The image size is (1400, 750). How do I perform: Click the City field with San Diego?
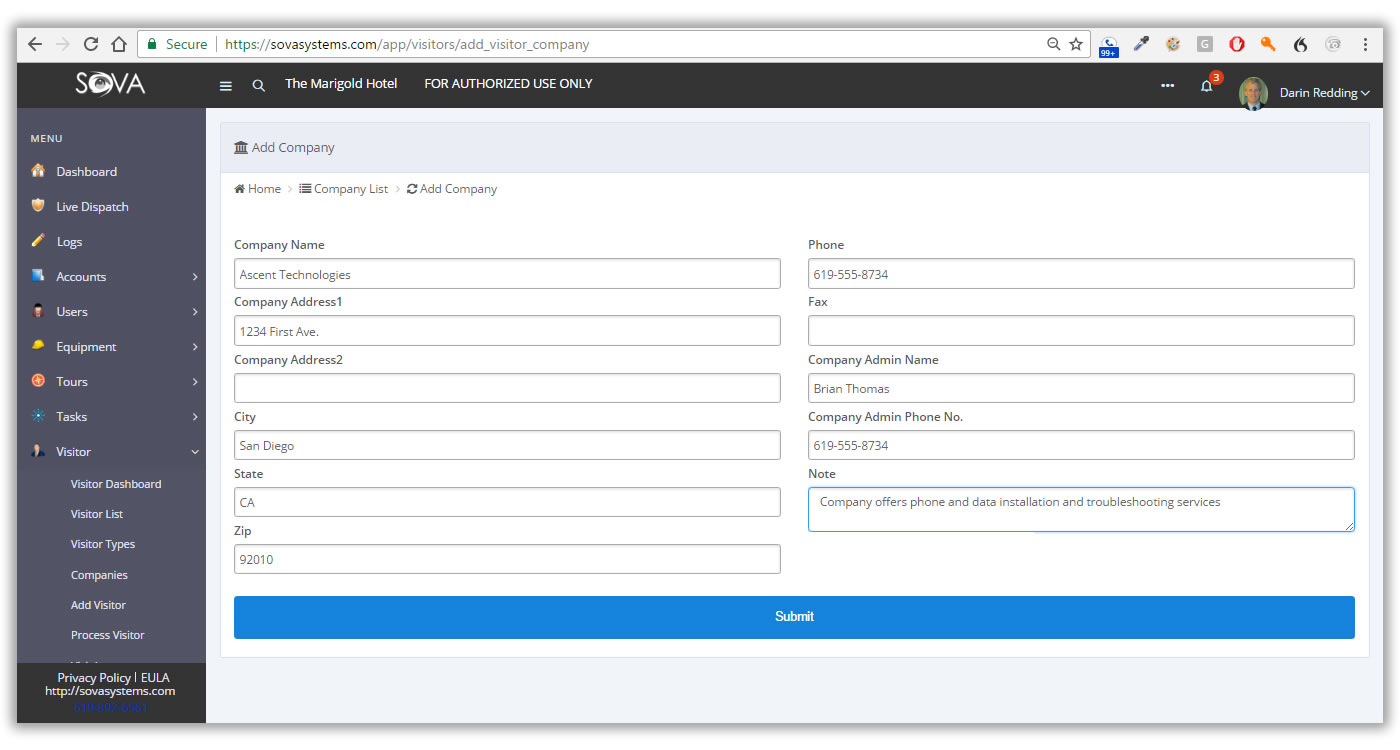507,445
